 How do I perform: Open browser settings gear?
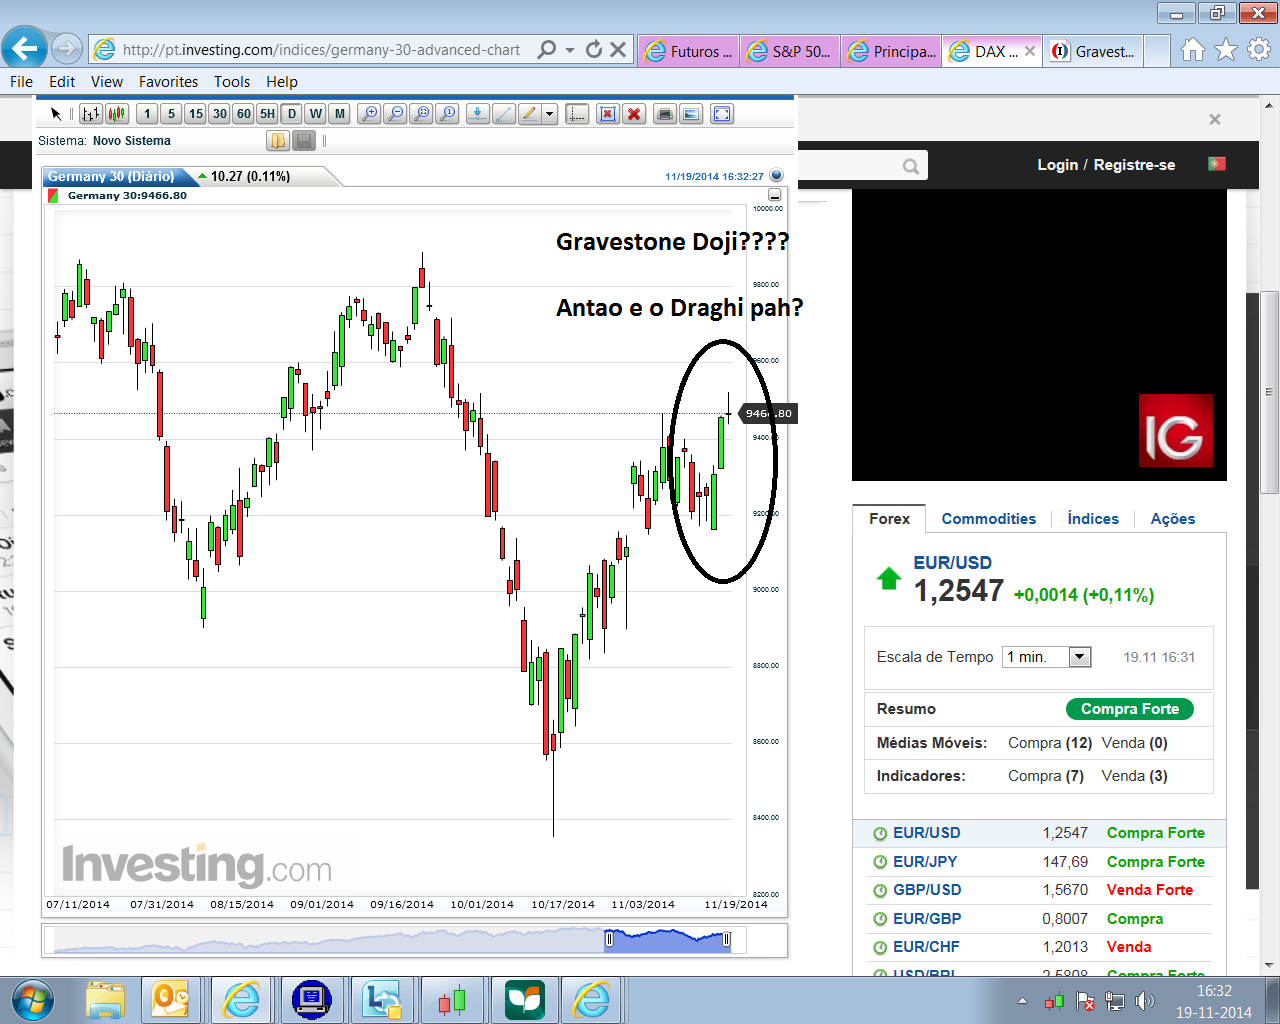pos(1259,49)
